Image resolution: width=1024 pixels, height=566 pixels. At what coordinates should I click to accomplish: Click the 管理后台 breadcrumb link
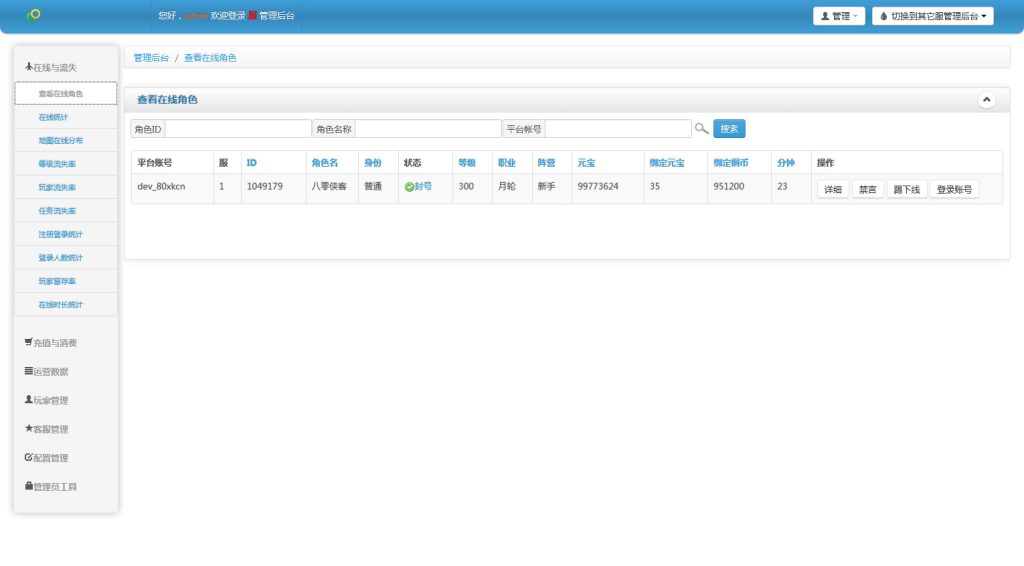(x=151, y=58)
